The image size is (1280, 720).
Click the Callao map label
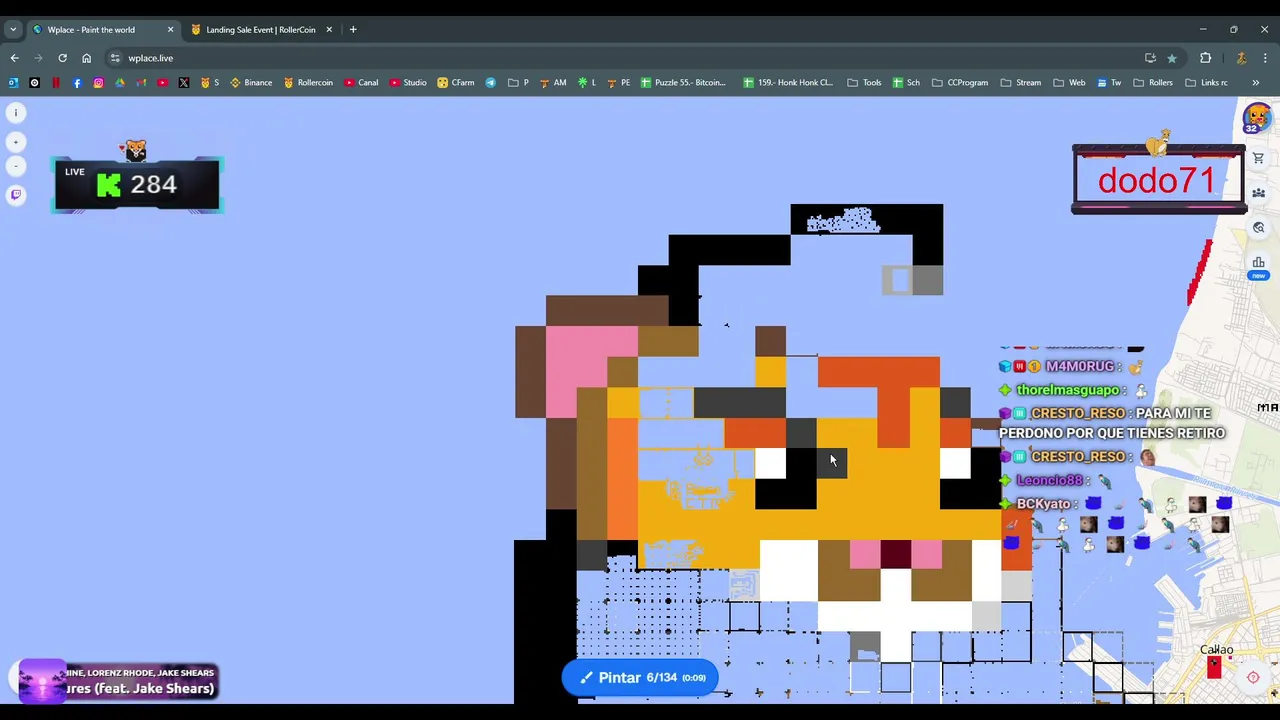pyautogui.click(x=1217, y=650)
